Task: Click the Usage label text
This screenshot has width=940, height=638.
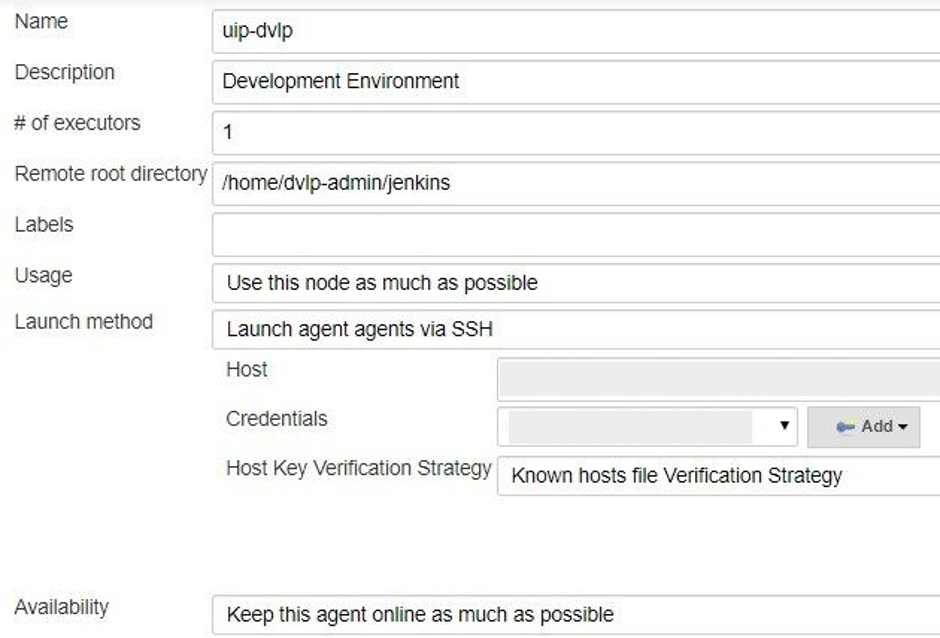Action: point(43,275)
